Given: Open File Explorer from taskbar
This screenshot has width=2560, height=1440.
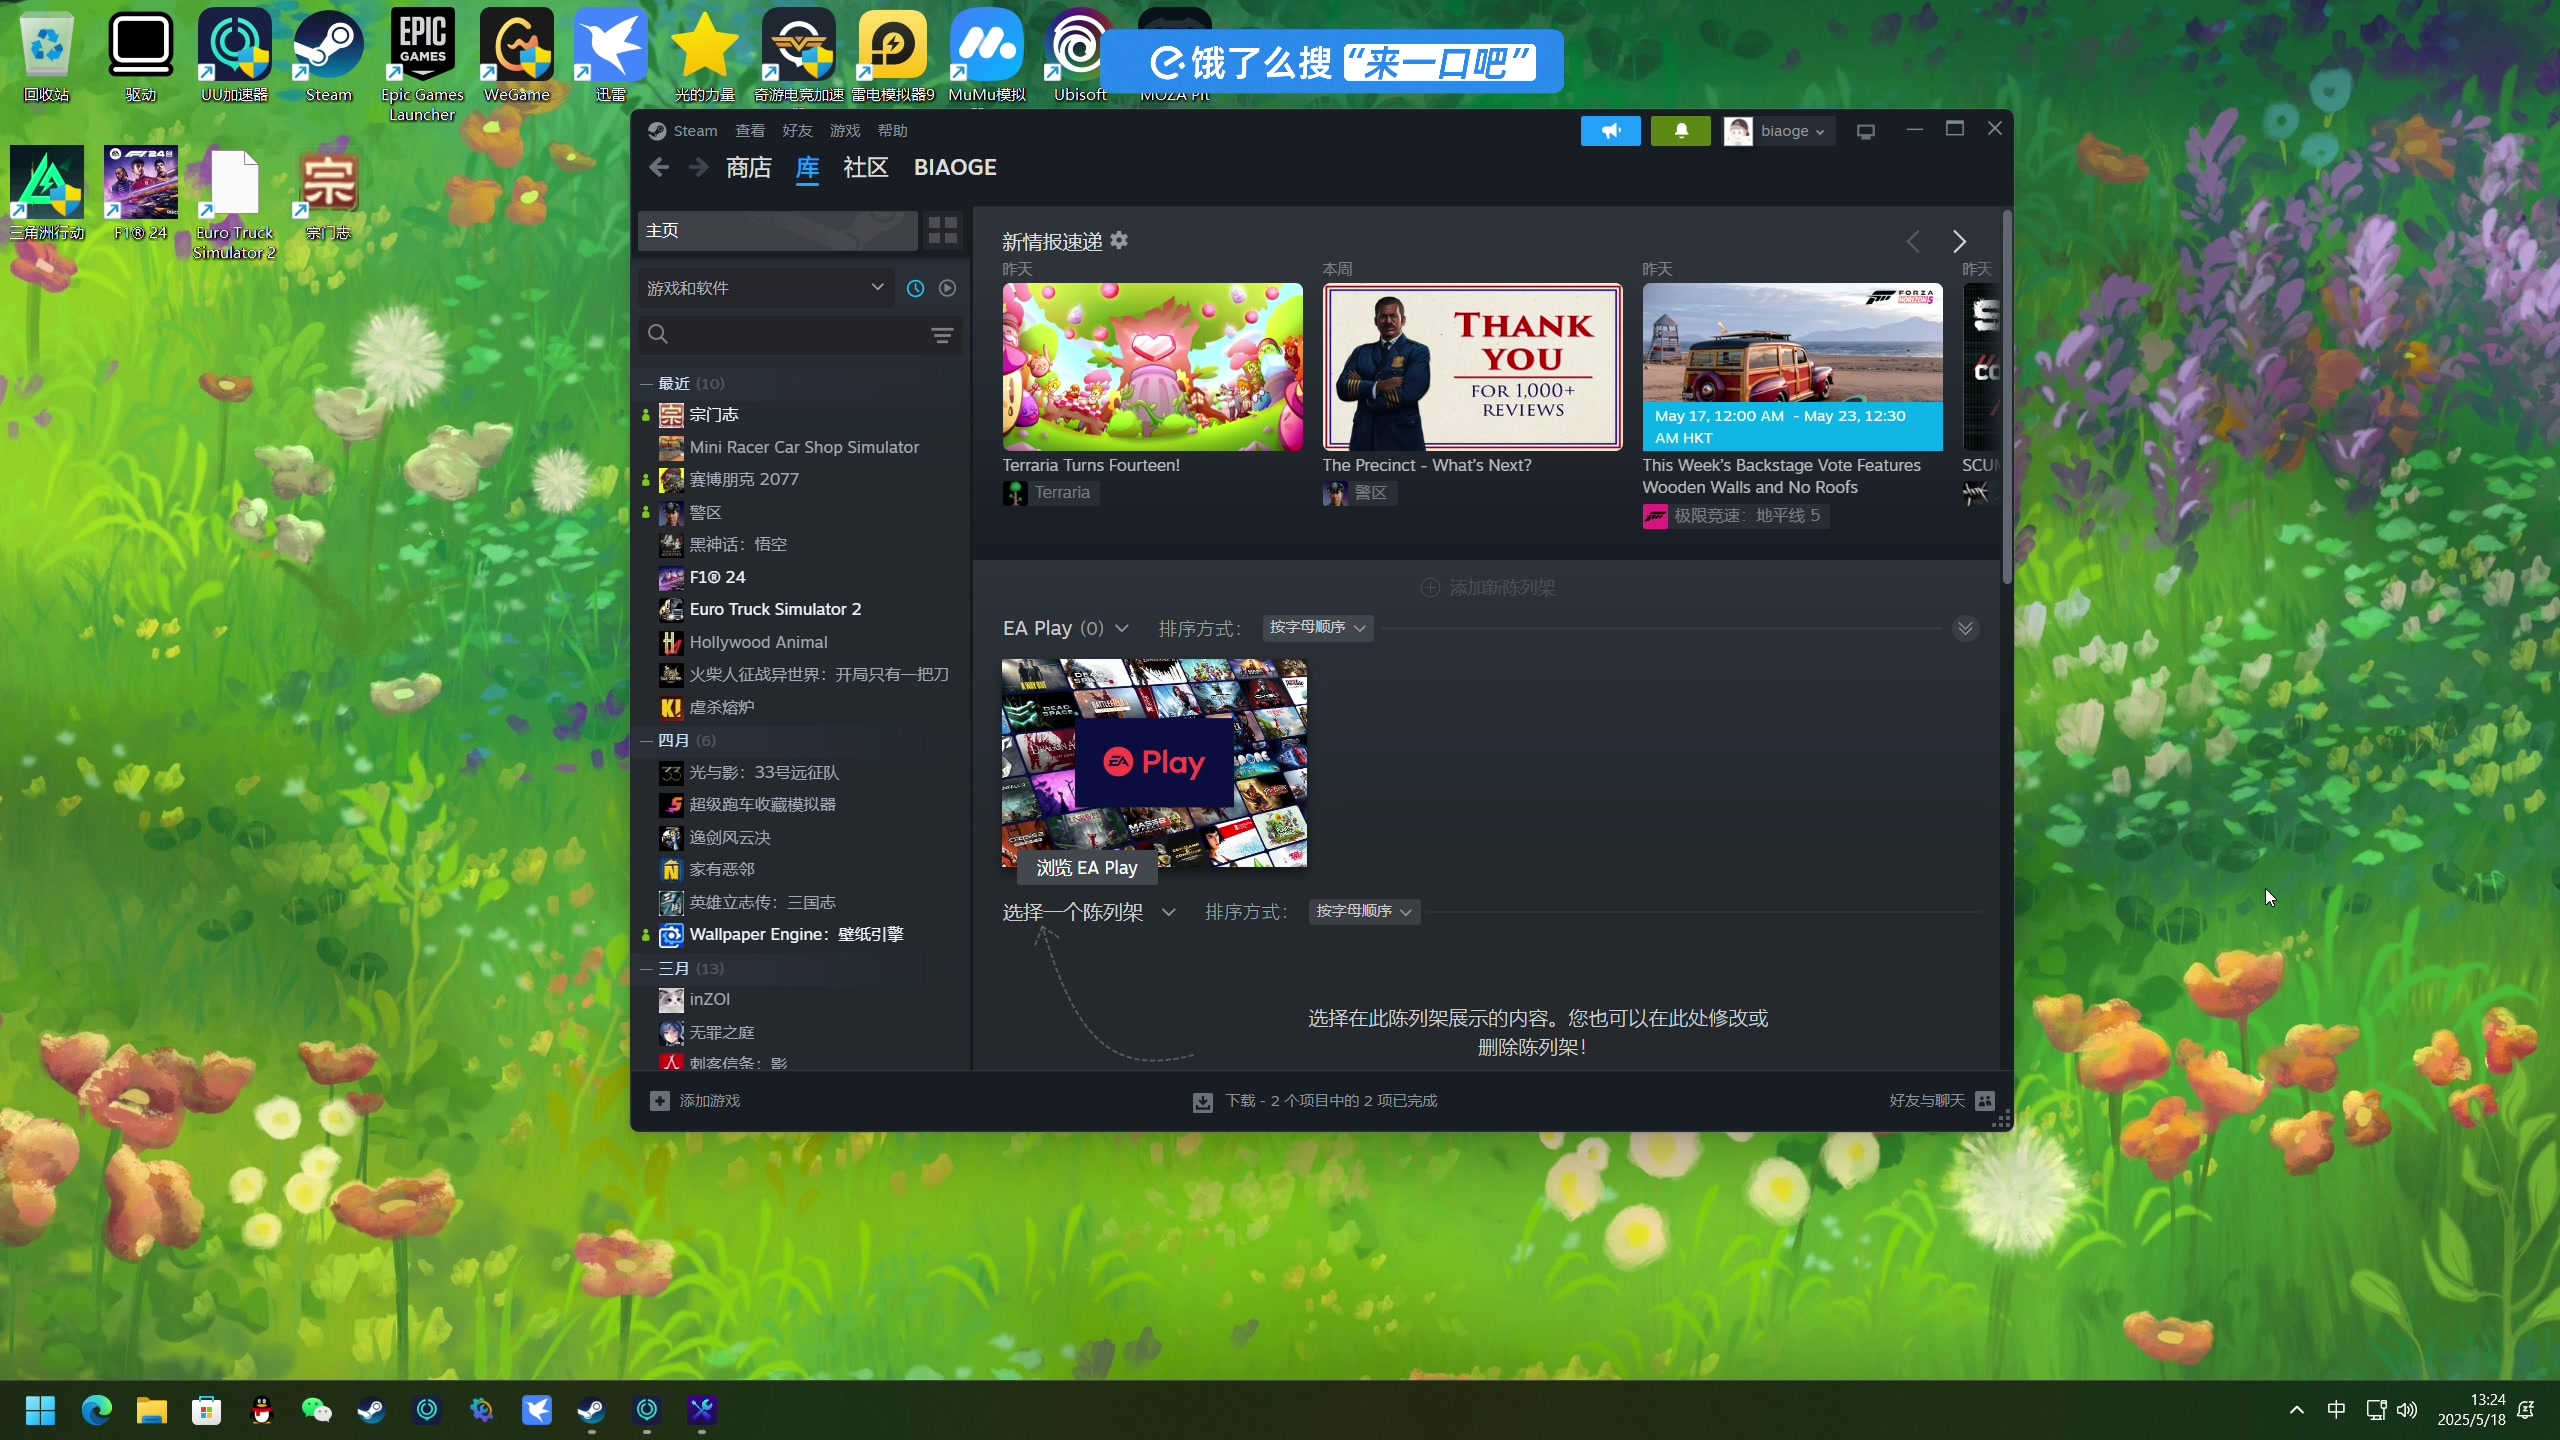Looking at the screenshot, I should (x=152, y=1410).
